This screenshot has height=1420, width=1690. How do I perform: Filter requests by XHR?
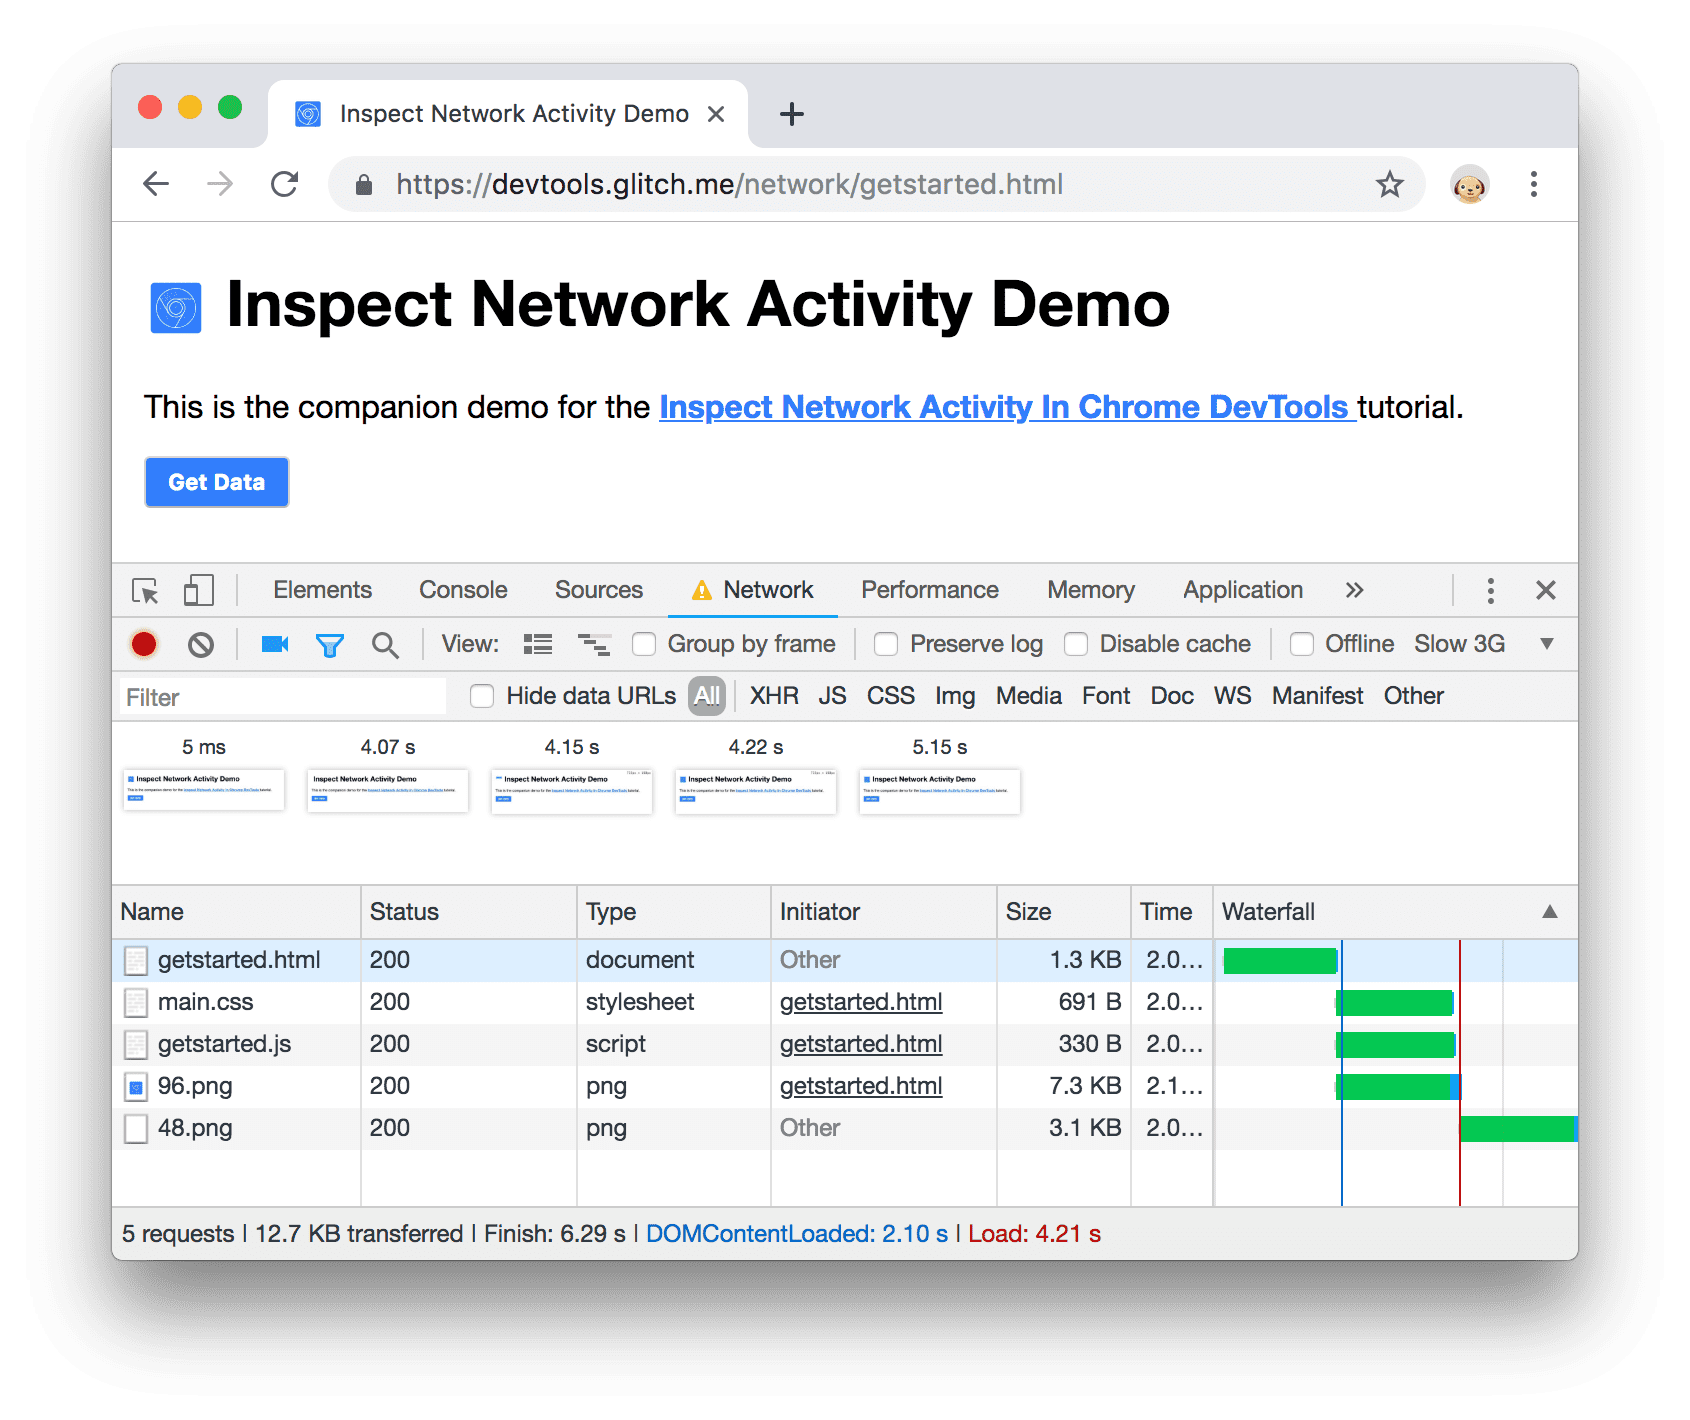(774, 696)
